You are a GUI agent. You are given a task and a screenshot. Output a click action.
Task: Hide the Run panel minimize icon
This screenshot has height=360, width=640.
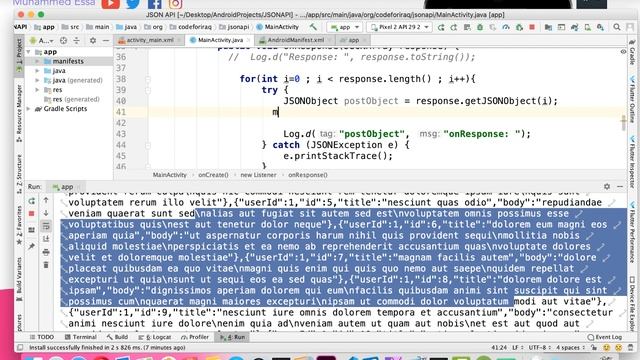[x=620, y=187]
